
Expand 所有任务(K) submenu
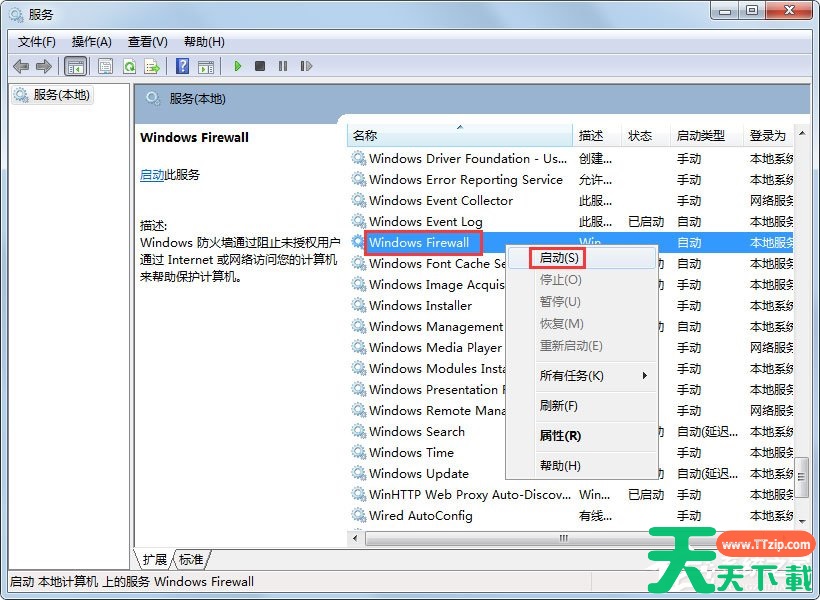click(582, 376)
